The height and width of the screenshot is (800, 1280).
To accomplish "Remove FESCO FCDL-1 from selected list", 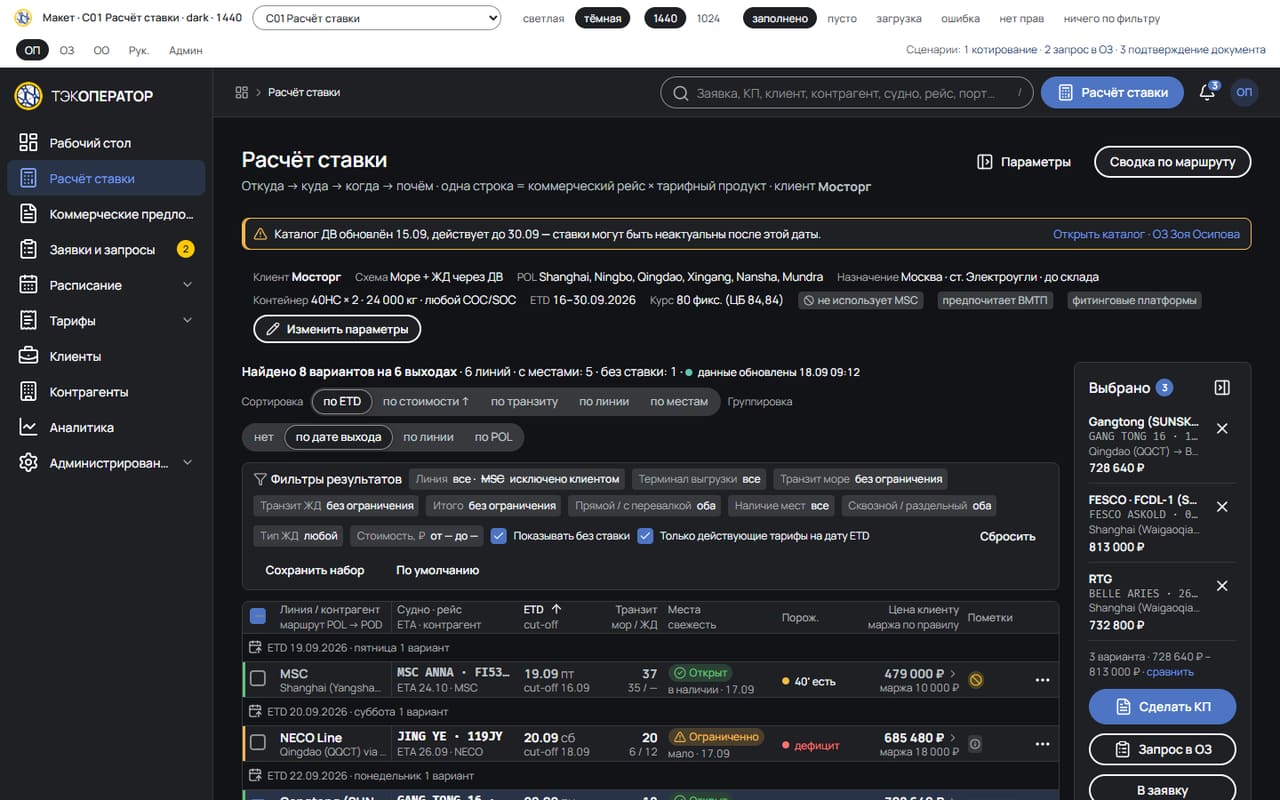I will click(x=1222, y=507).
